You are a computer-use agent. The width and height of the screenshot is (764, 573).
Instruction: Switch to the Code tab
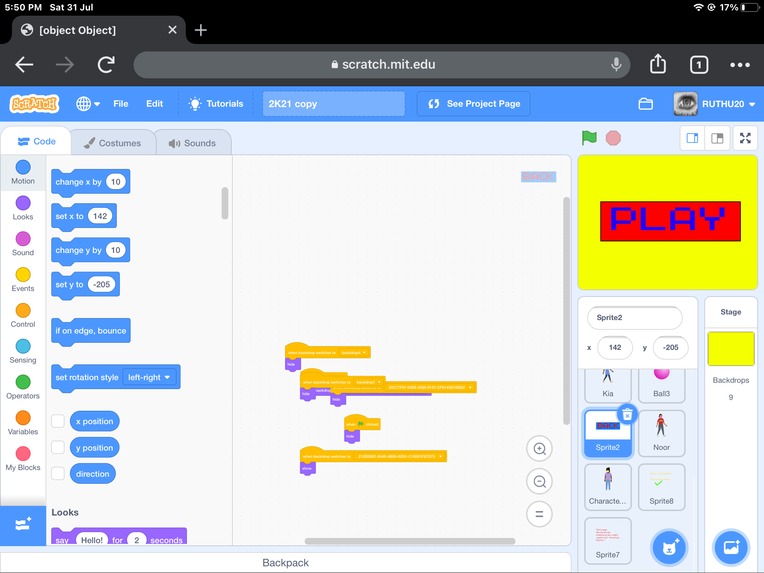(37, 141)
